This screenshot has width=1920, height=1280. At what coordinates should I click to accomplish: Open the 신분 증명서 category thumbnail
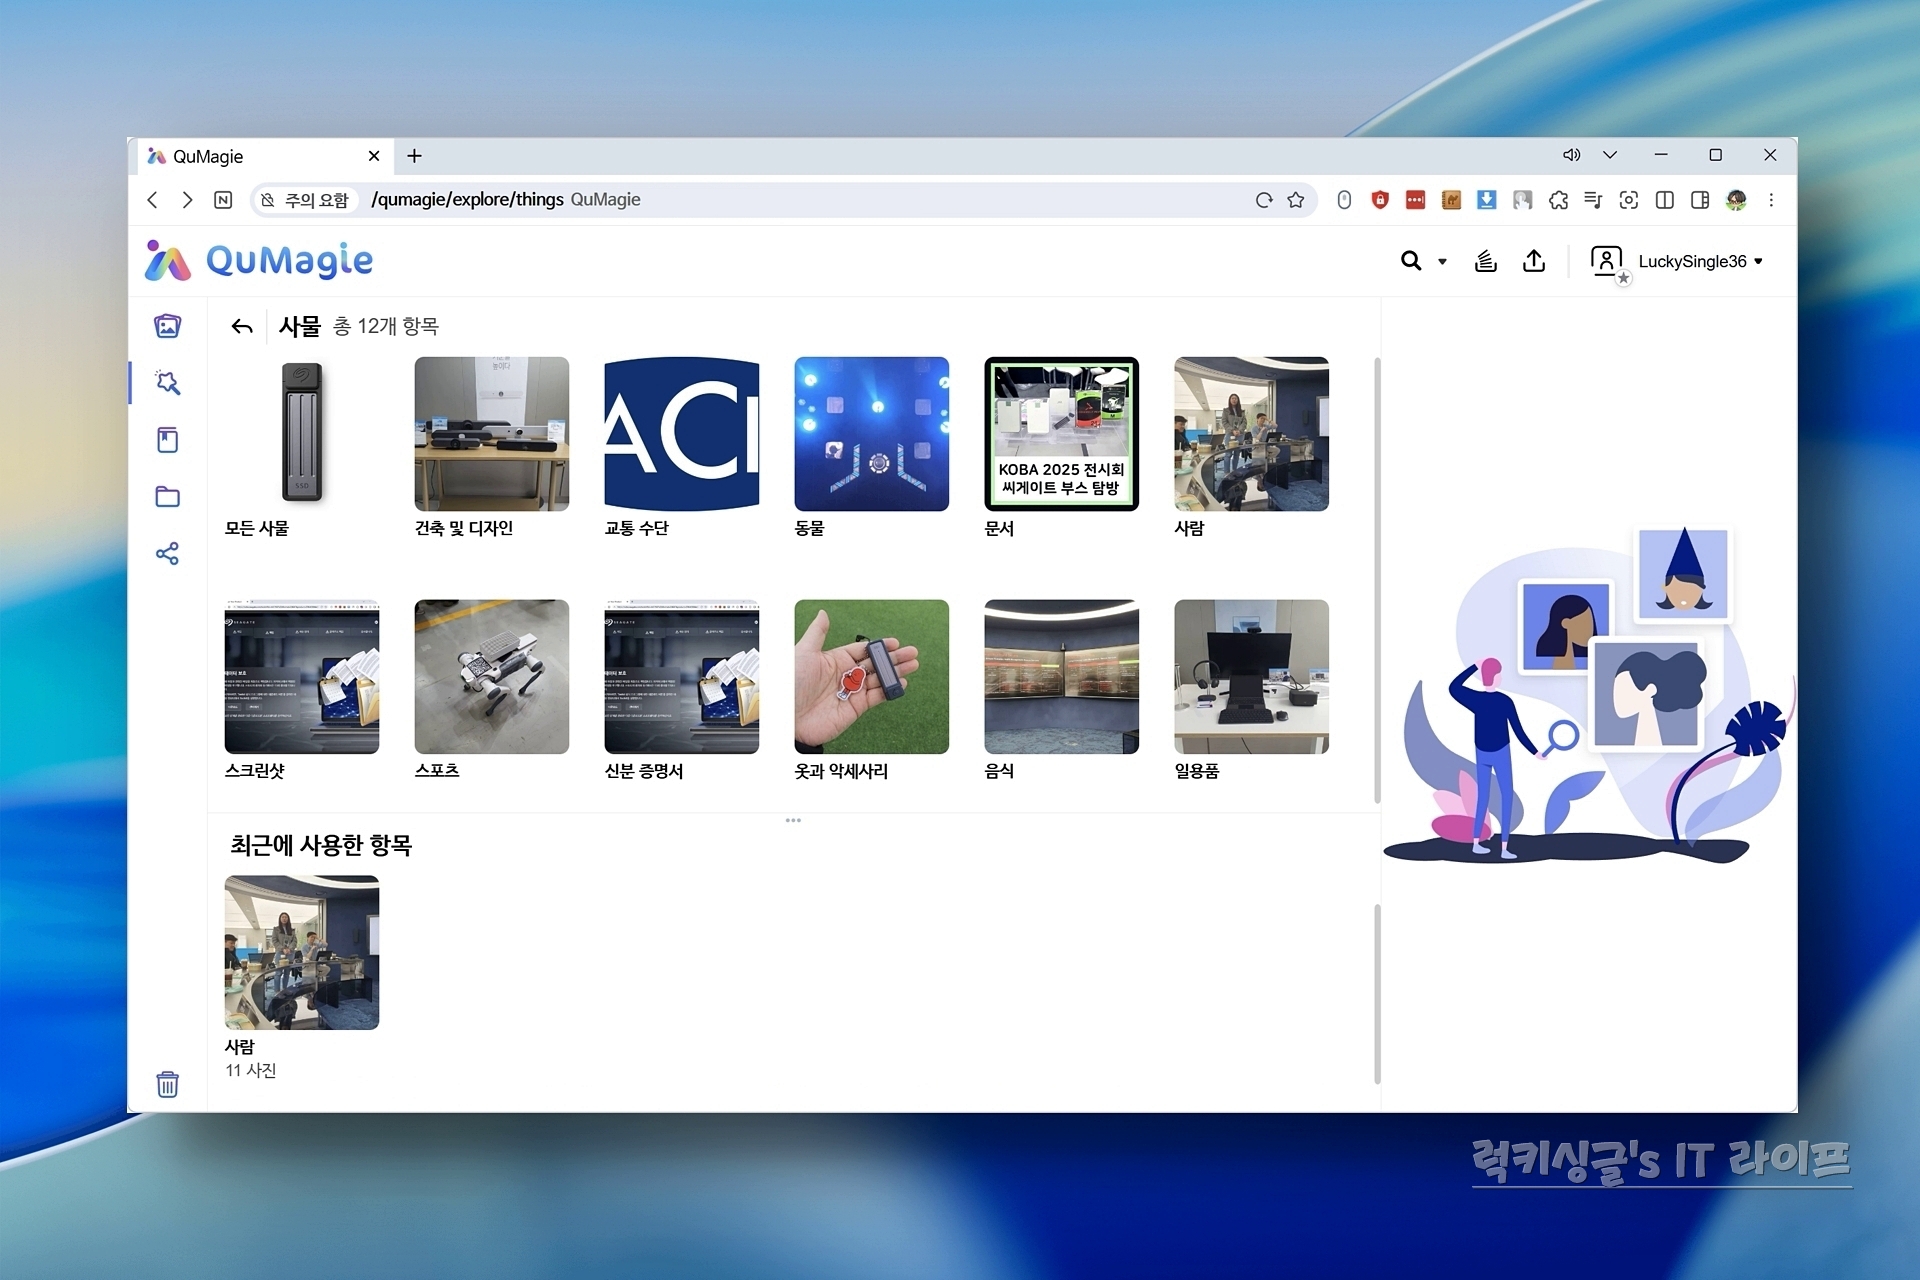tap(682, 677)
